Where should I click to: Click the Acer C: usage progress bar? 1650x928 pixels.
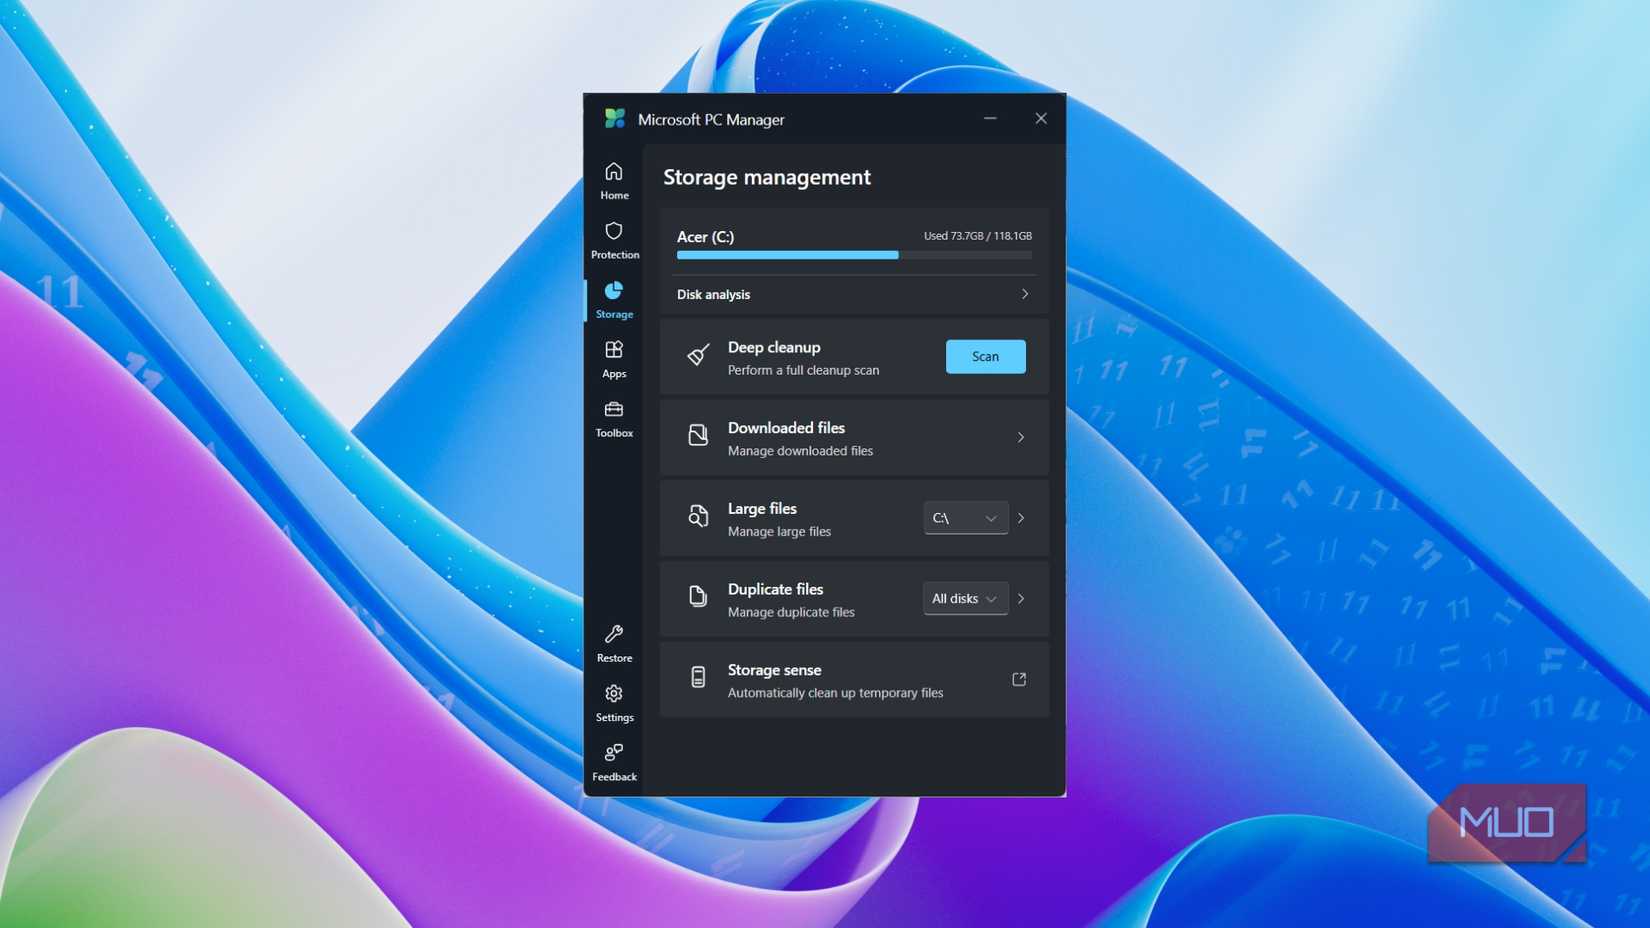click(853, 255)
